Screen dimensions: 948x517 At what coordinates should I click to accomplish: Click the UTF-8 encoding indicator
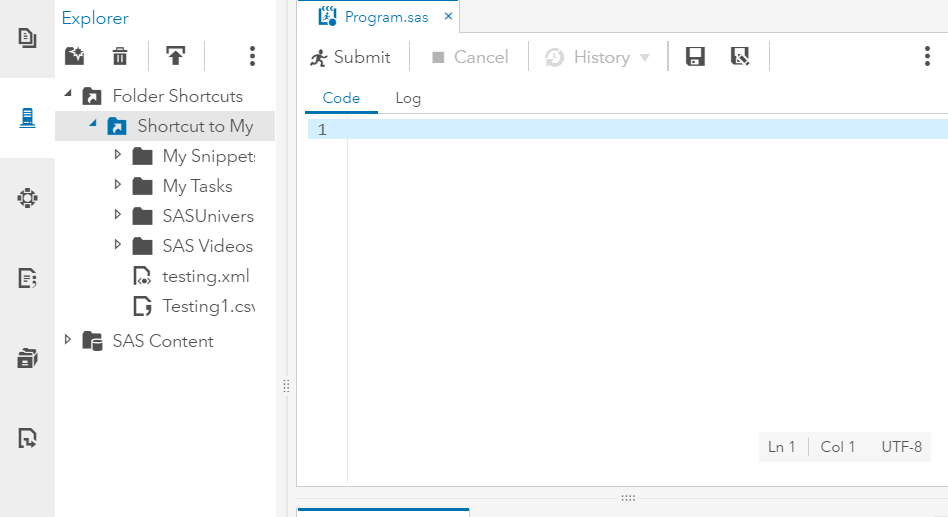(901, 447)
